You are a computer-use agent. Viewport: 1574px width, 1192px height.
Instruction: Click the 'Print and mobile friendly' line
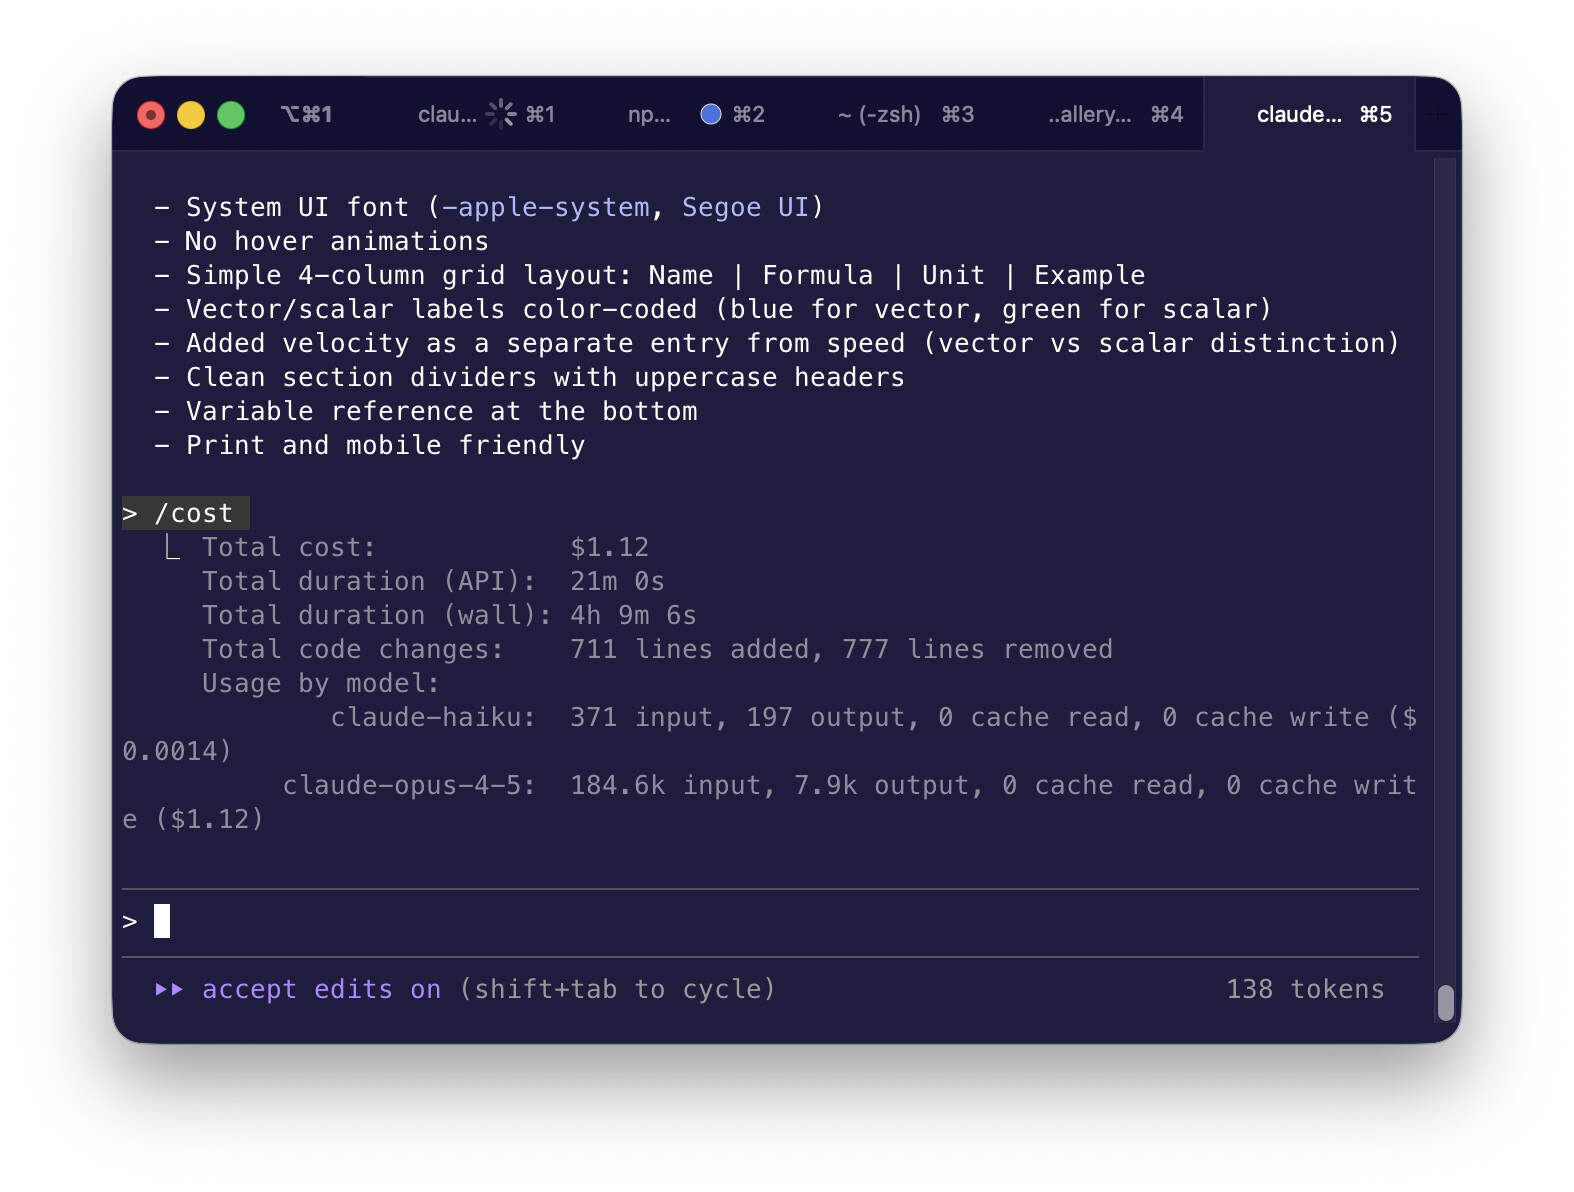[370, 445]
